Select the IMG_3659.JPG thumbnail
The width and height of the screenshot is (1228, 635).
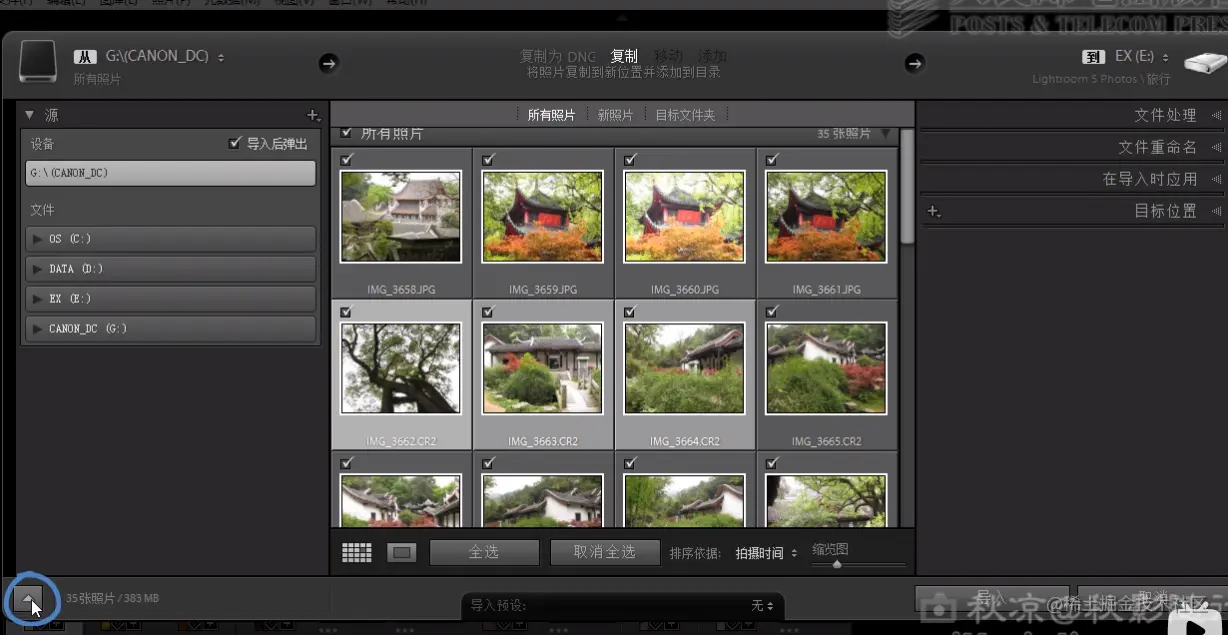click(542, 216)
